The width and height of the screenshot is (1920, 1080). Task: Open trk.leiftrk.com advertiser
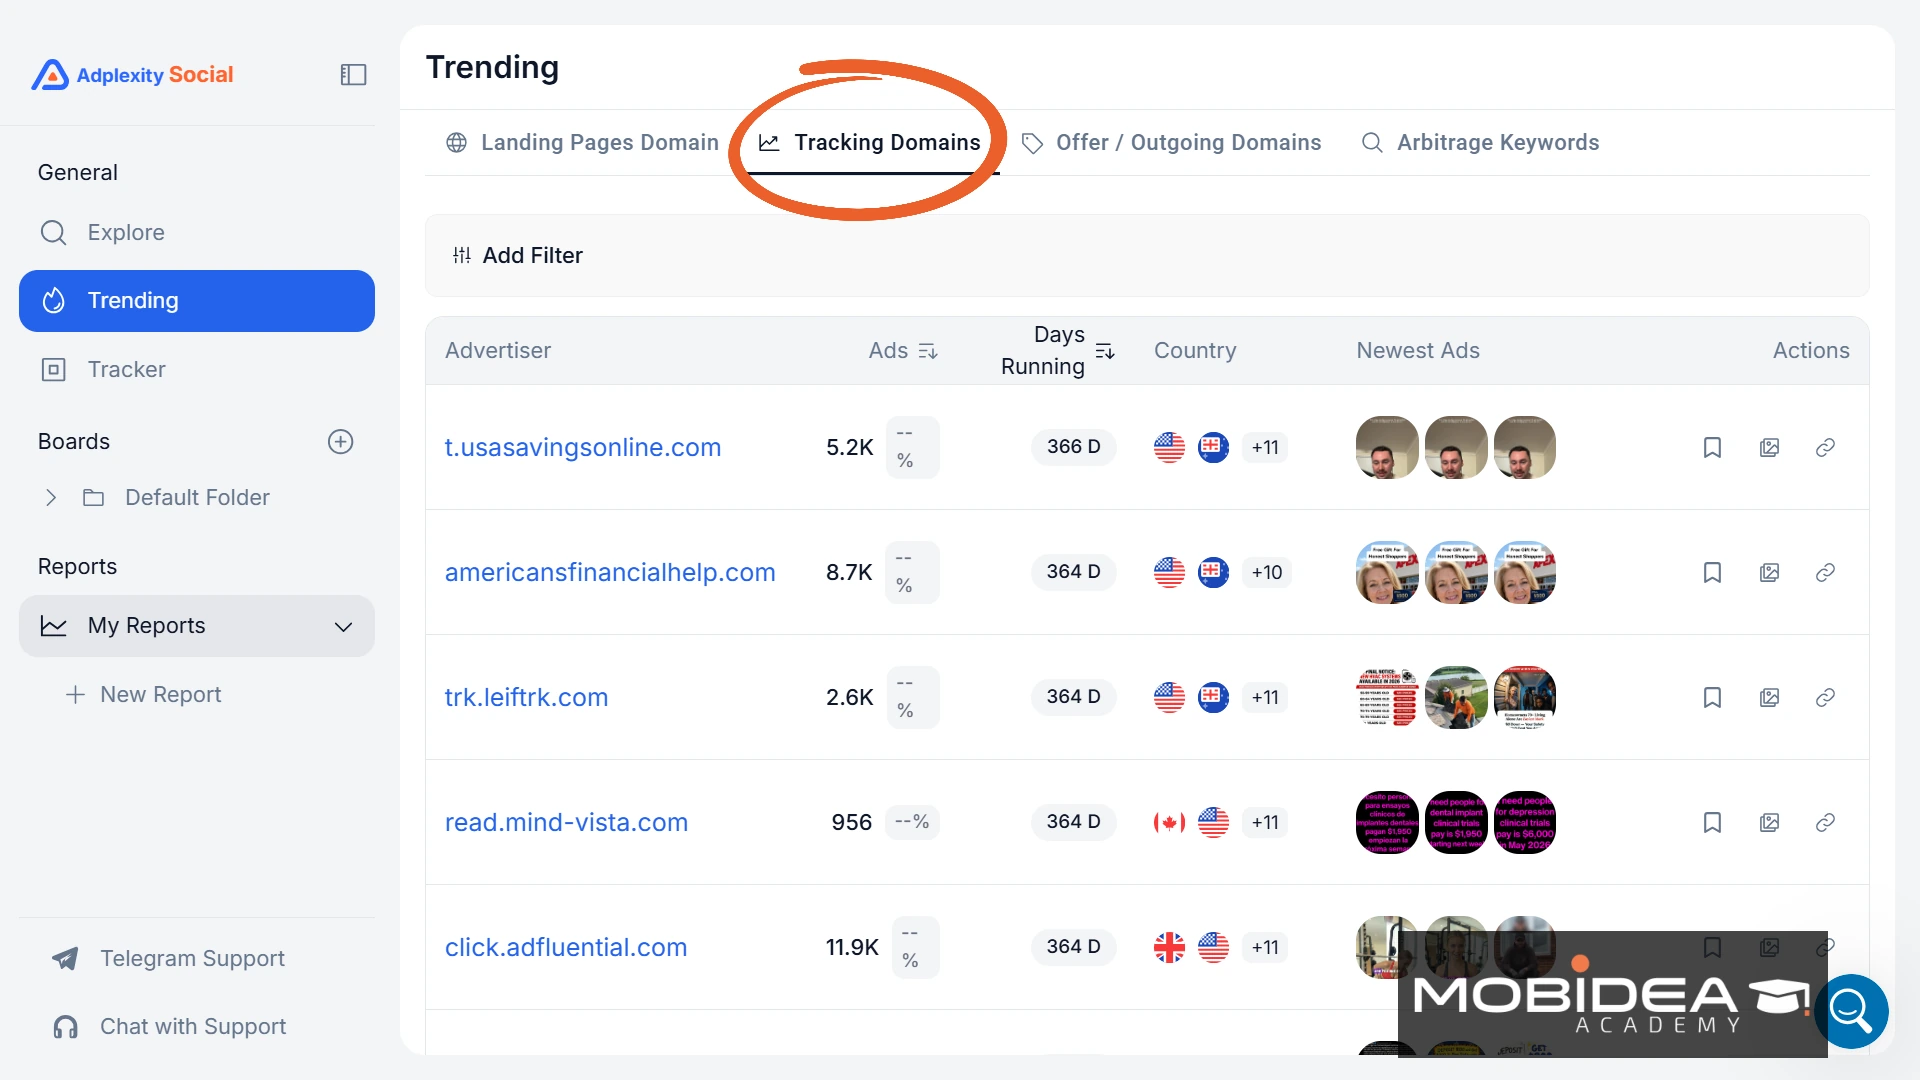(526, 697)
